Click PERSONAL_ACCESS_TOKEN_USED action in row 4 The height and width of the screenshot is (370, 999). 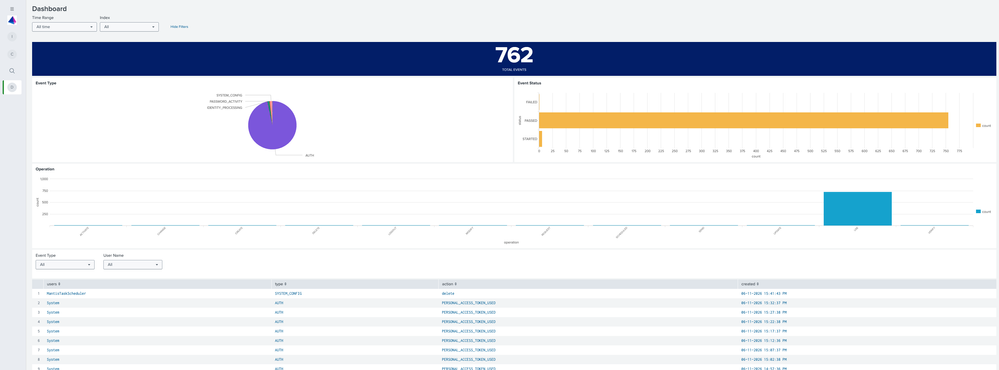pos(468,322)
